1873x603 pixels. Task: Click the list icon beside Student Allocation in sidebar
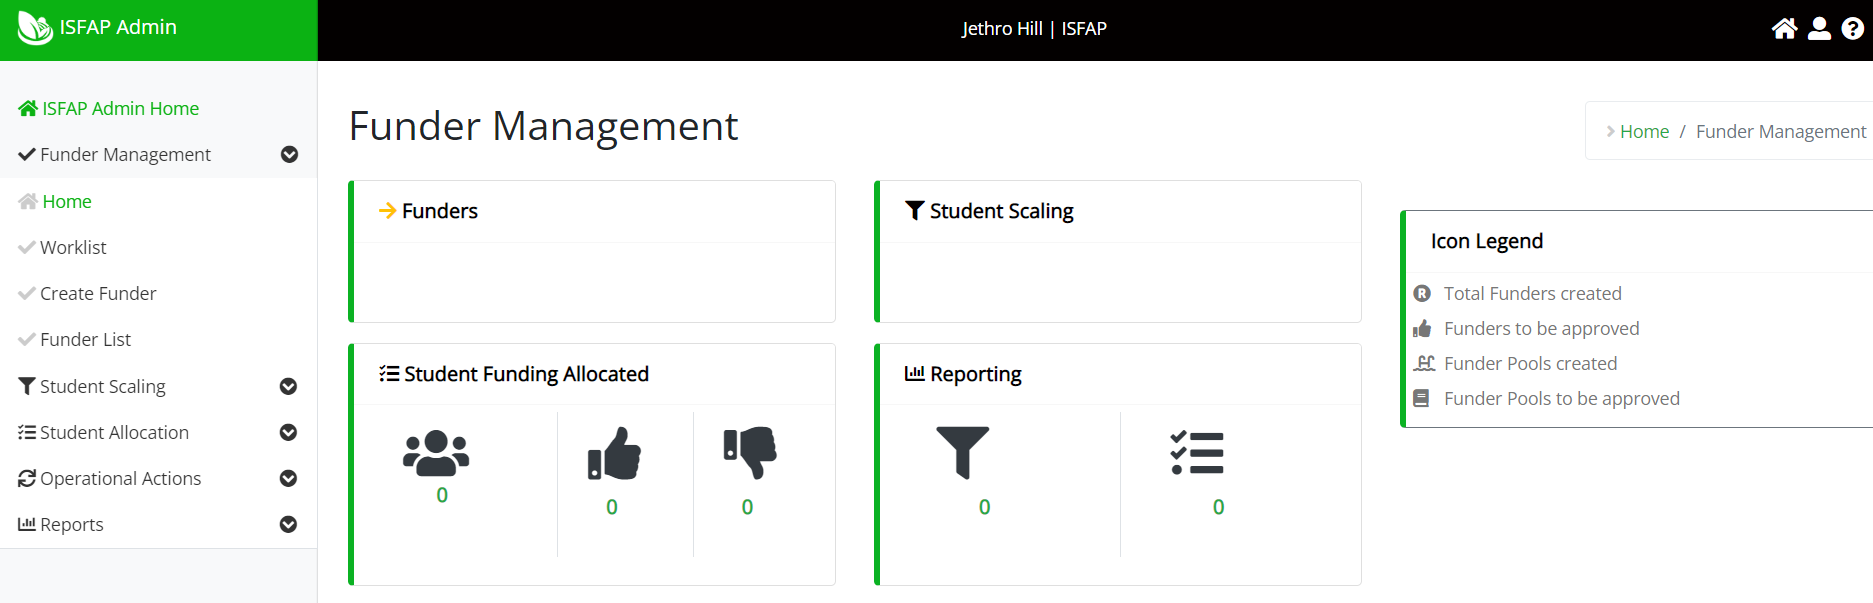click(27, 432)
